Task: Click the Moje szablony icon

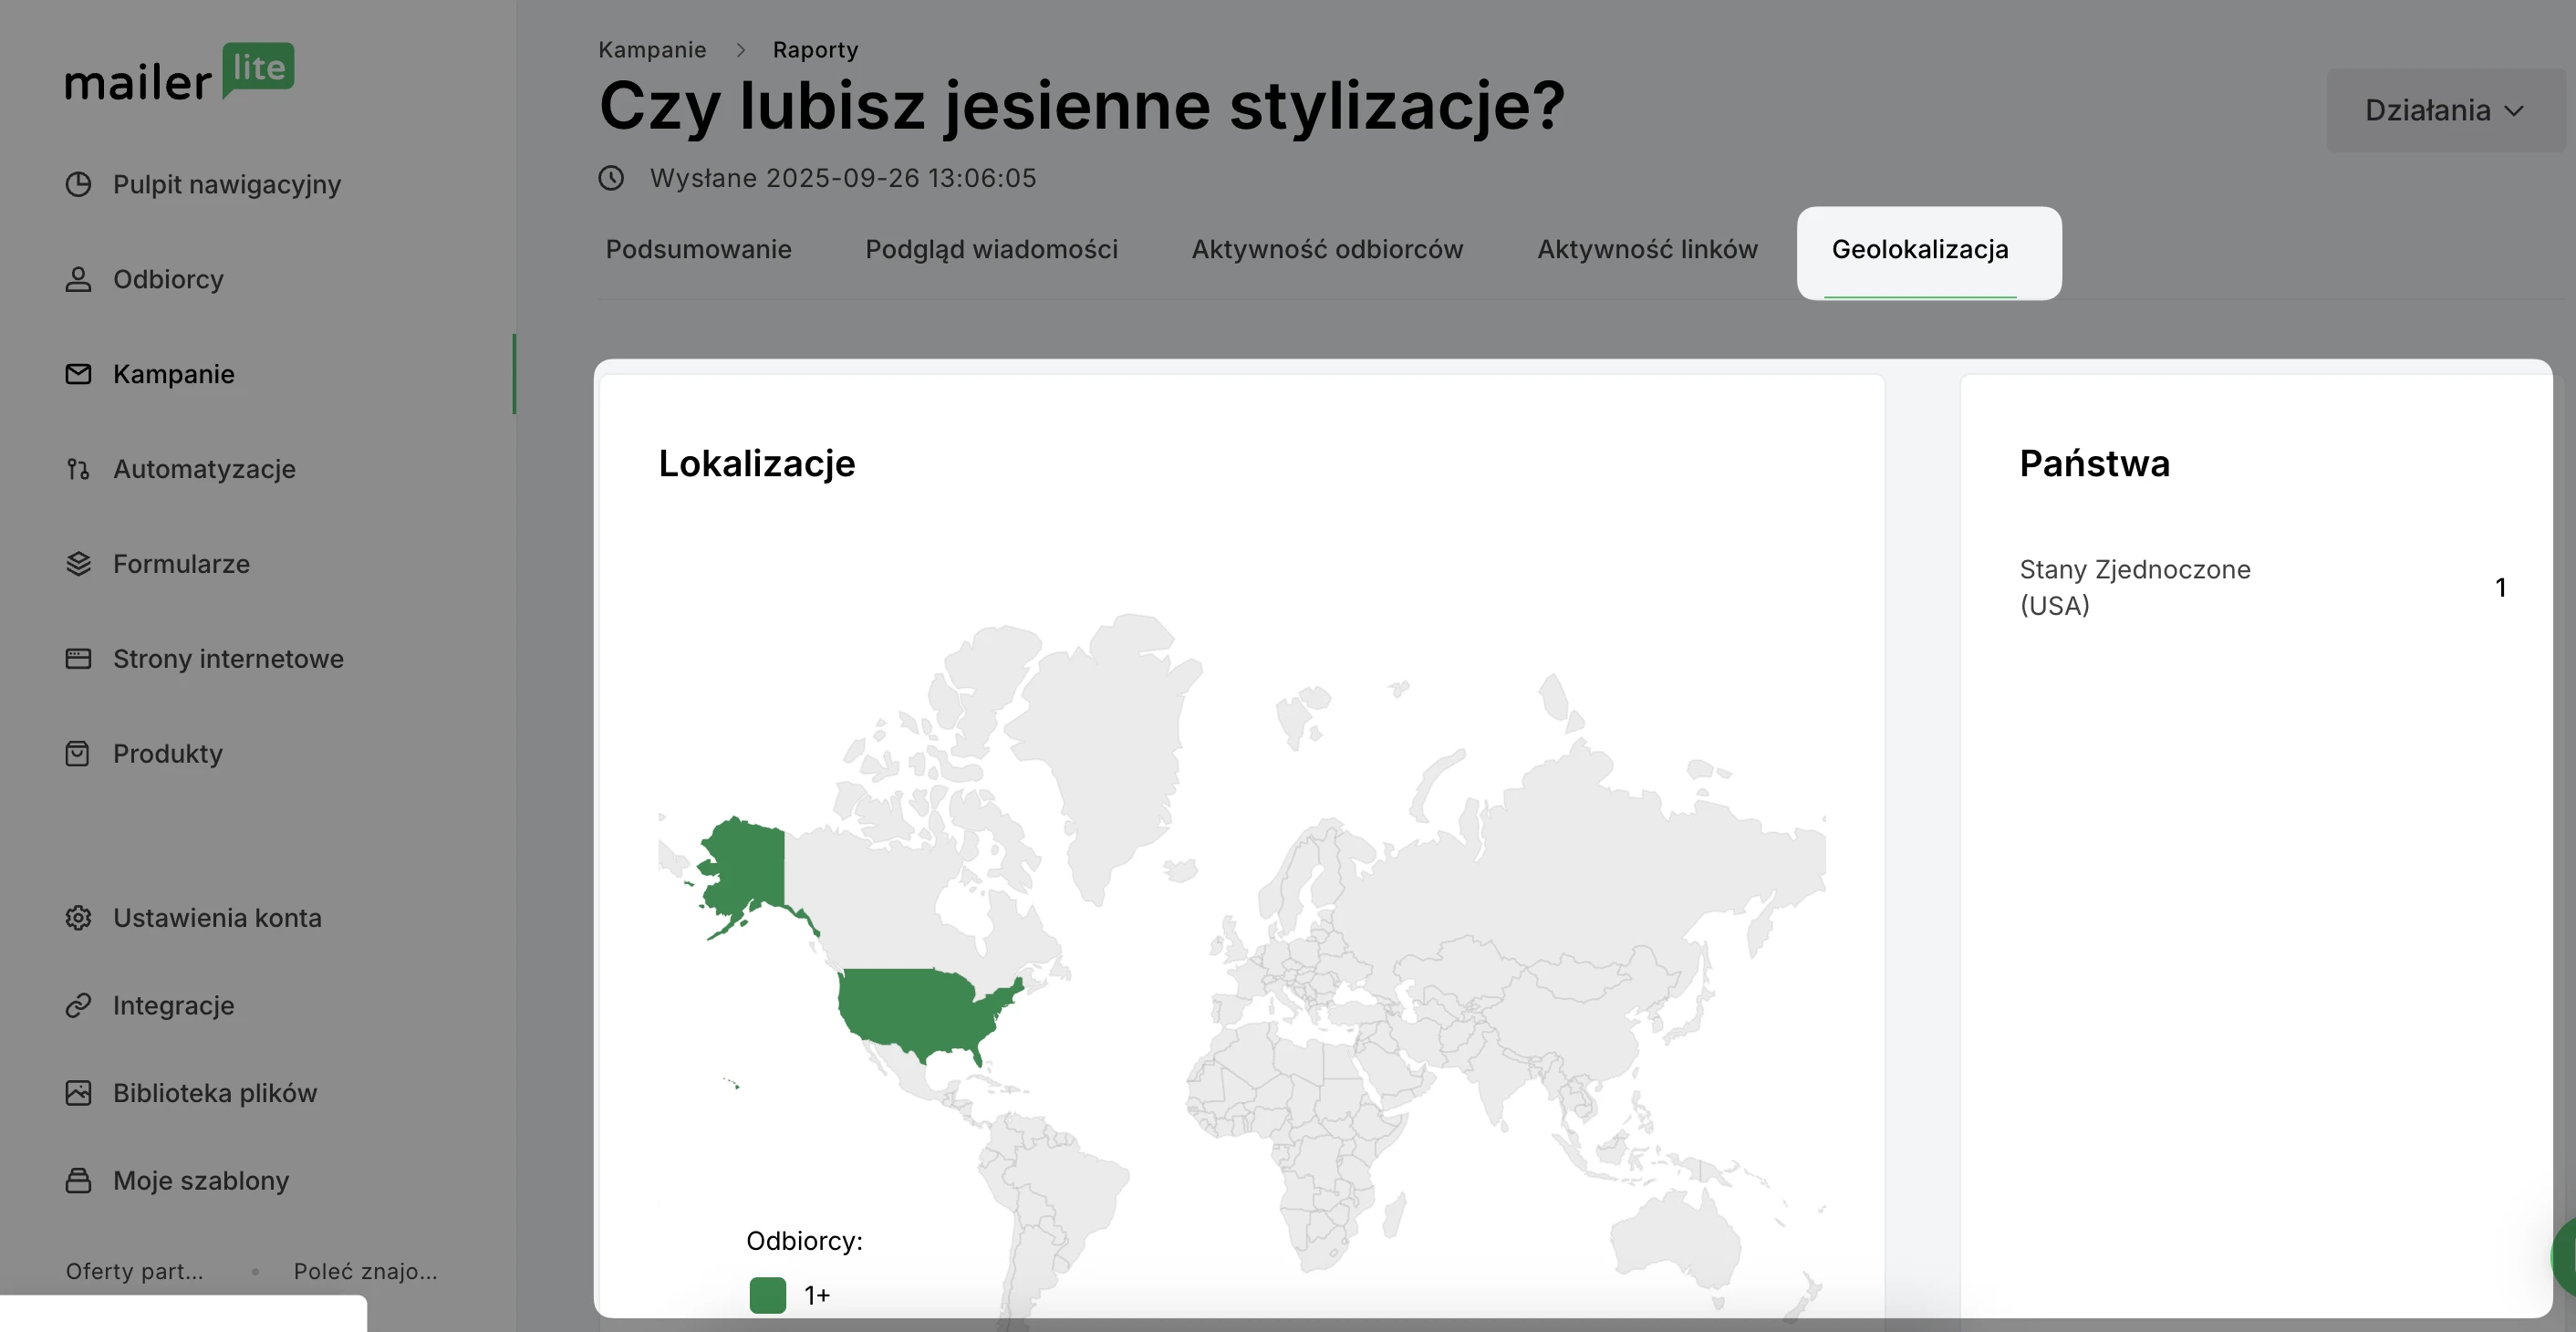Action: [78, 1181]
